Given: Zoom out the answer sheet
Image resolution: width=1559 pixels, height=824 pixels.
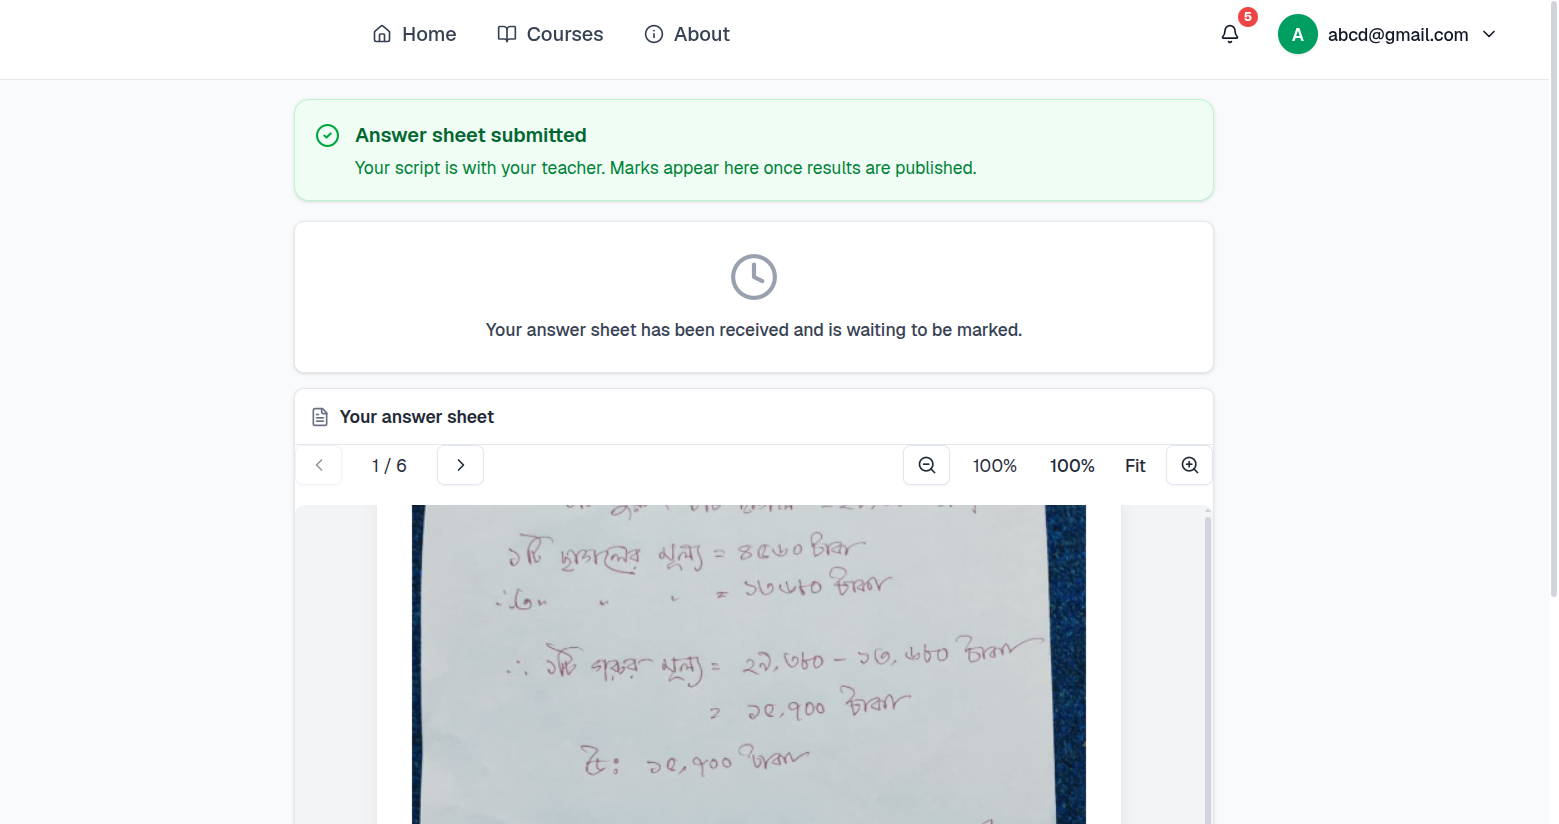Looking at the screenshot, I should tap(927, 465).
